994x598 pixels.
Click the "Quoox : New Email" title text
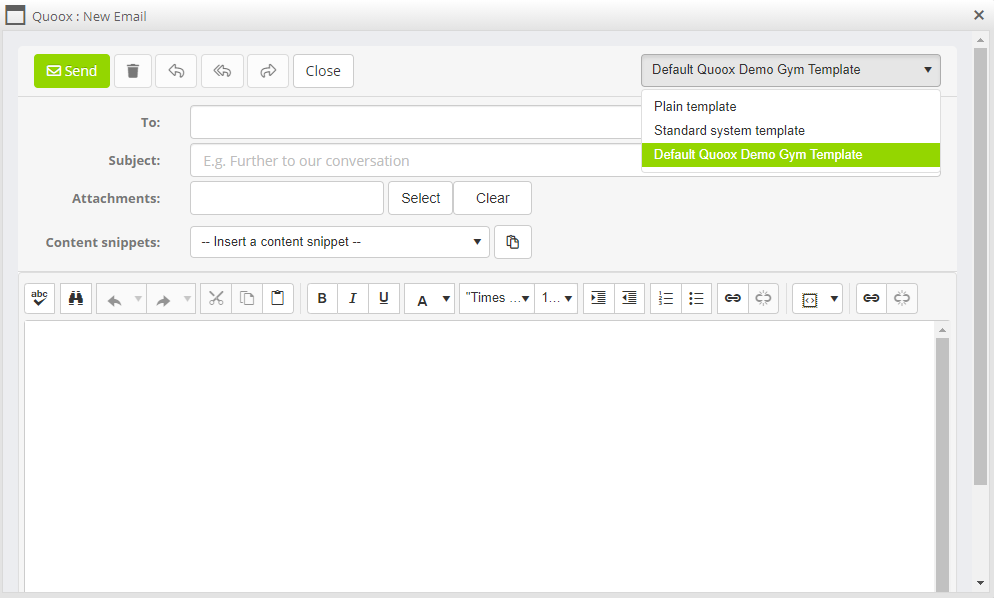(89, 16)
